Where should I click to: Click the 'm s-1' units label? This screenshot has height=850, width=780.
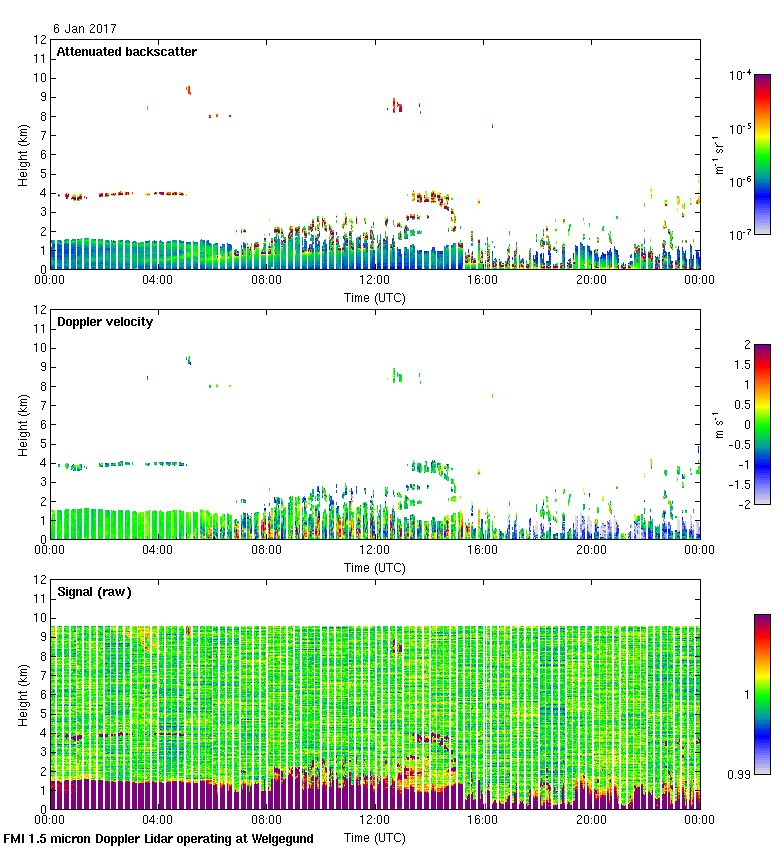(719, 425)
